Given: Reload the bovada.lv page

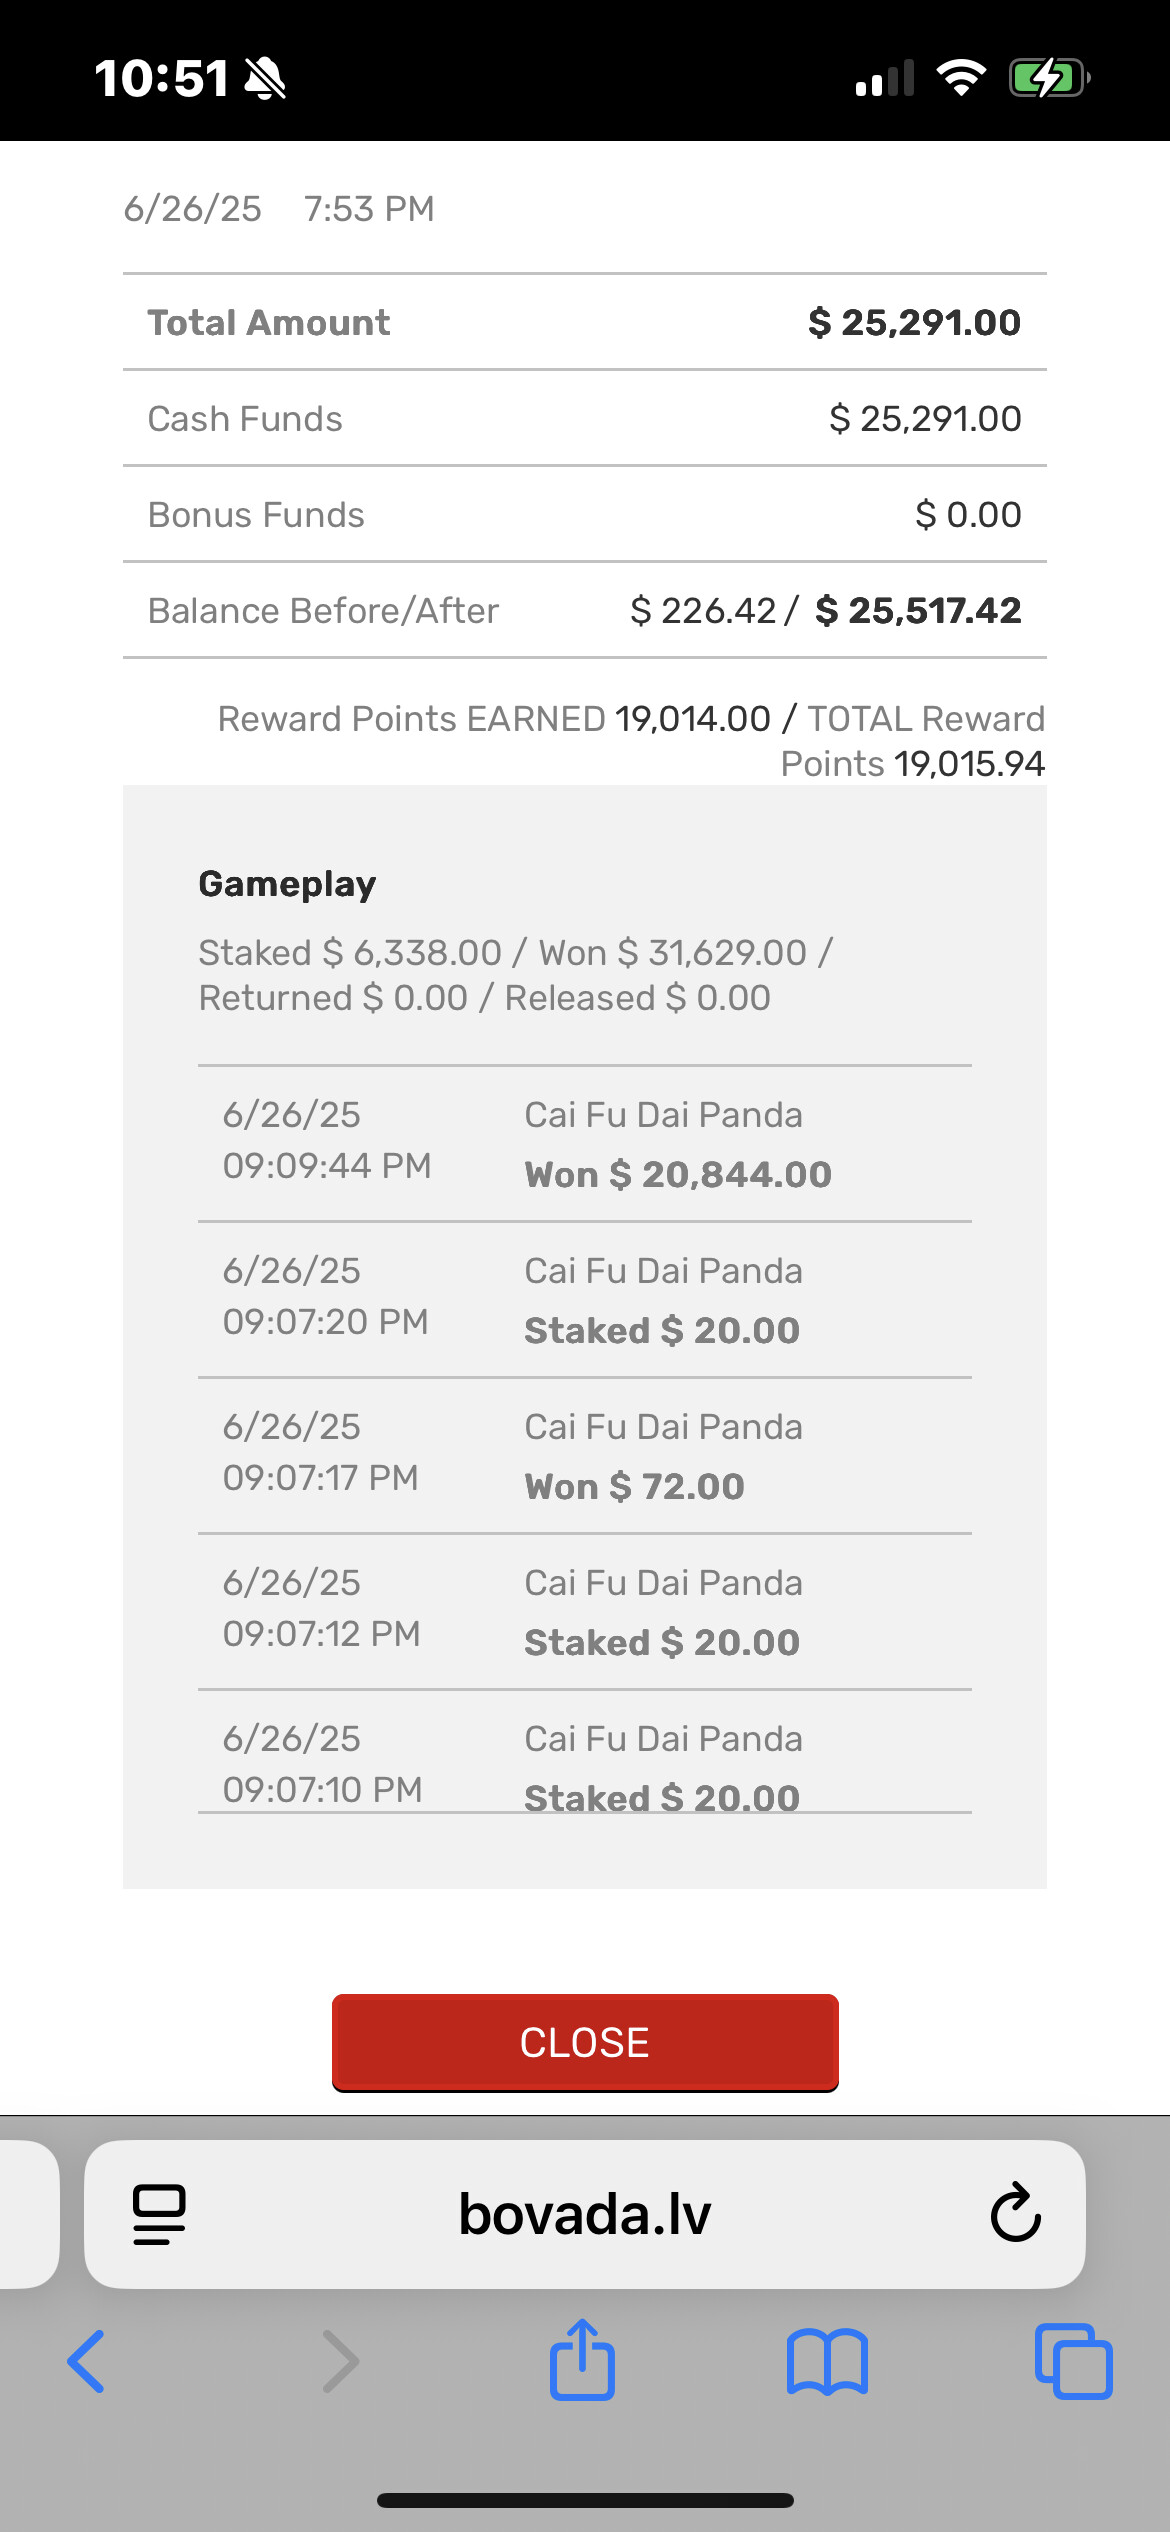Looking at the screenshot, I should pos(1015,2213).
